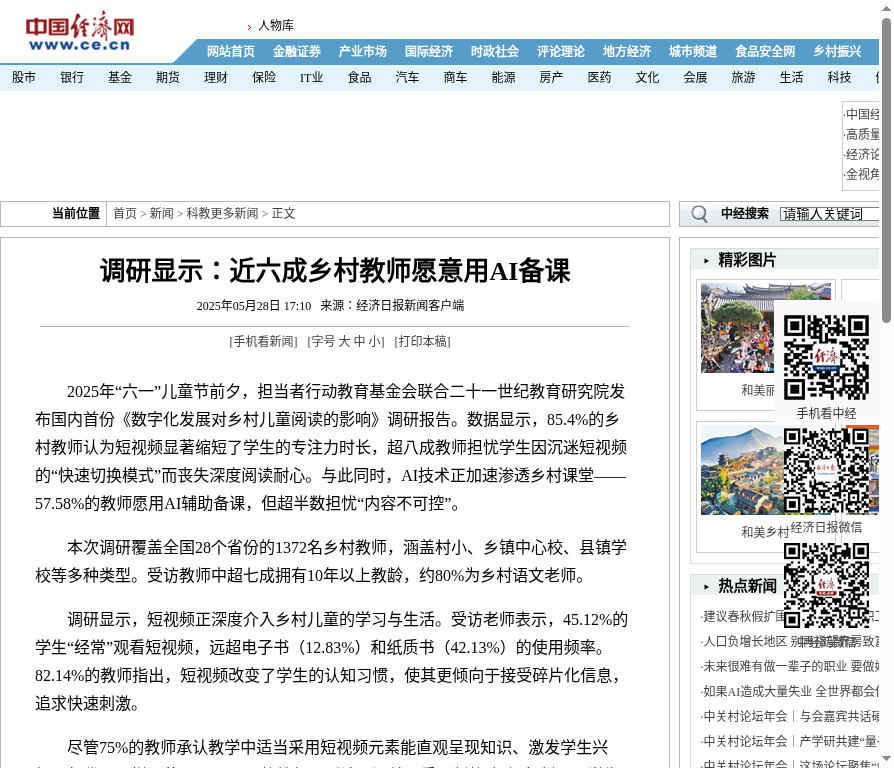Click the 经济日报微信 QR code
The width and height of the screenshot is (894, 768).
(x=826, y=471)
